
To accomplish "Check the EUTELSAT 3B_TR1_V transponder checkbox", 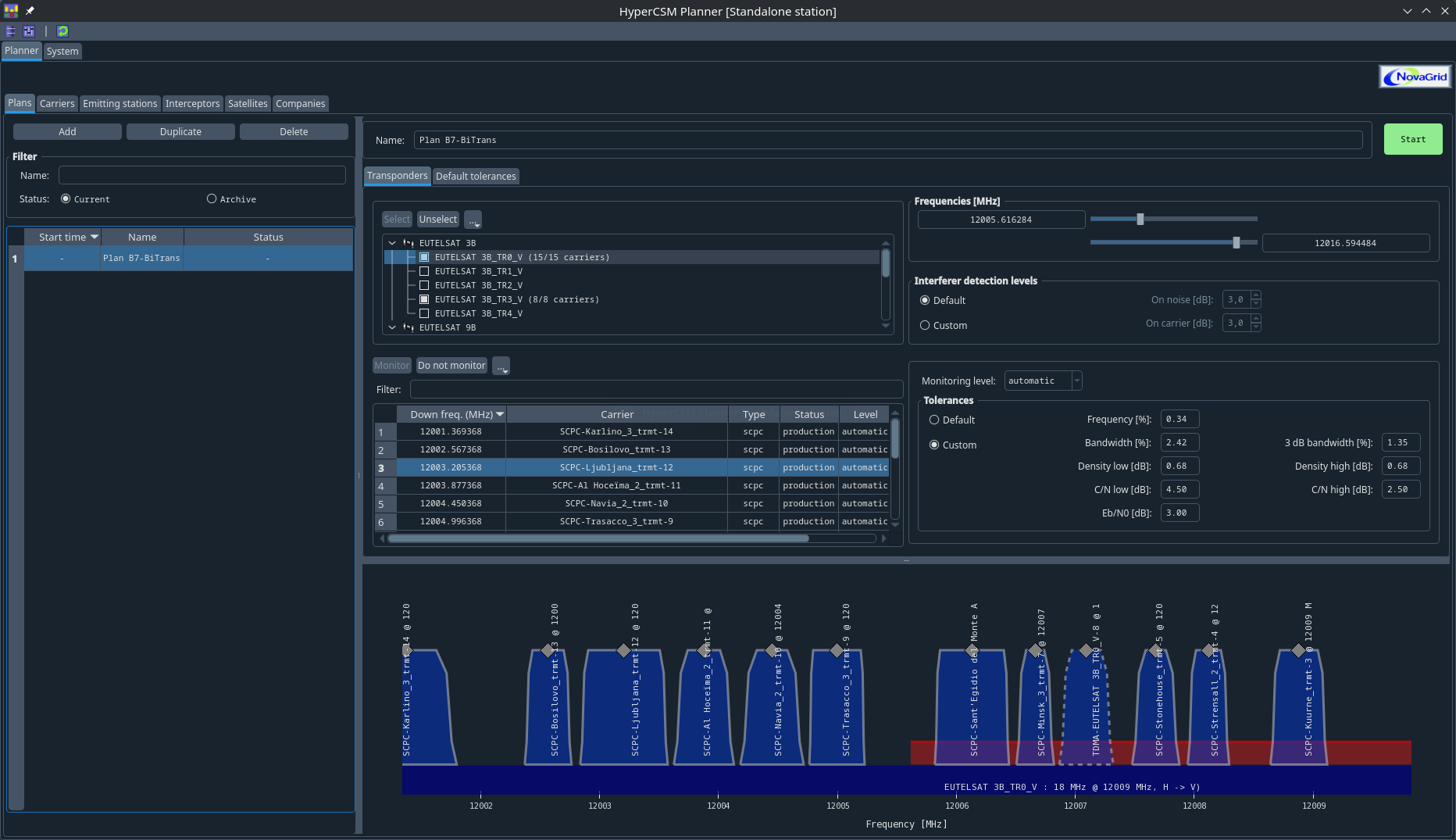I will click(424, 271).
